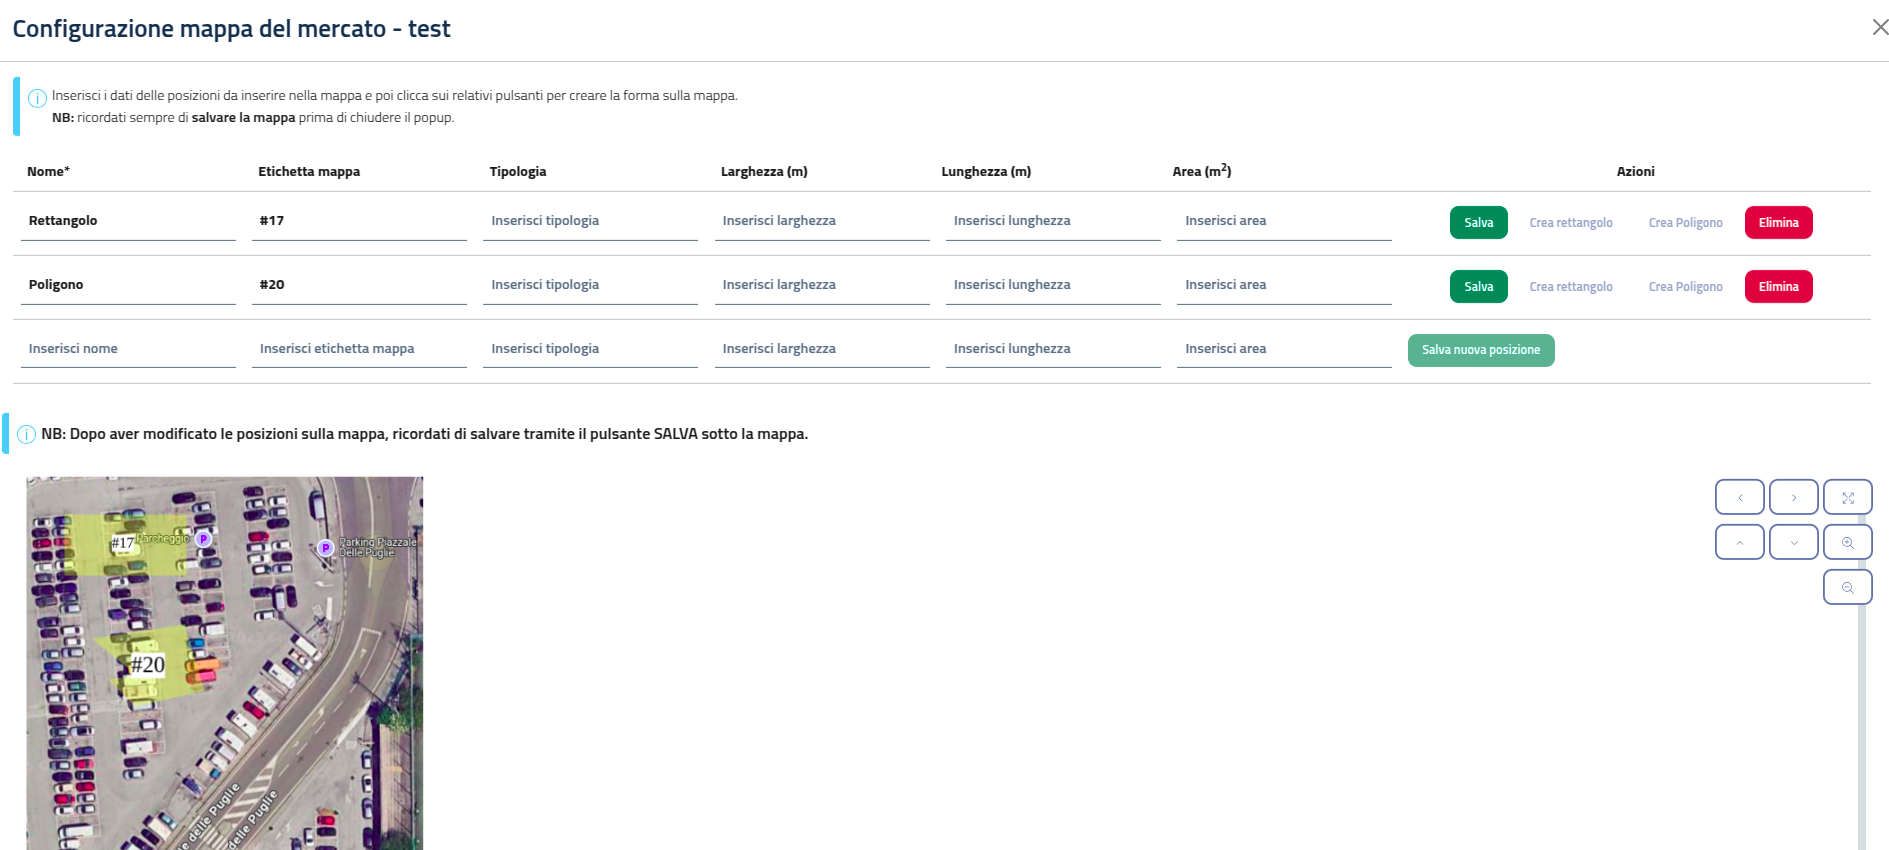The height and width of the screenshot is (850, 1889).
Task: Click the fit-to-screen expand map icon
Action: (1847, 497)
